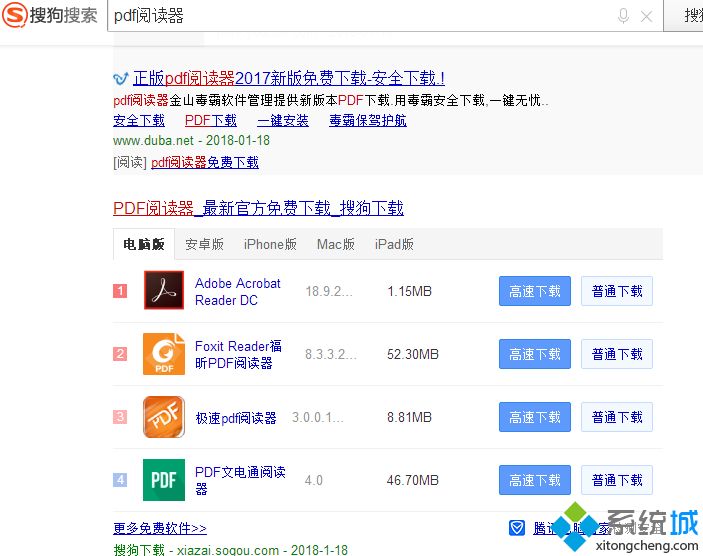Open the 极速pdf阅读器 name link

[x=236, y=418]
